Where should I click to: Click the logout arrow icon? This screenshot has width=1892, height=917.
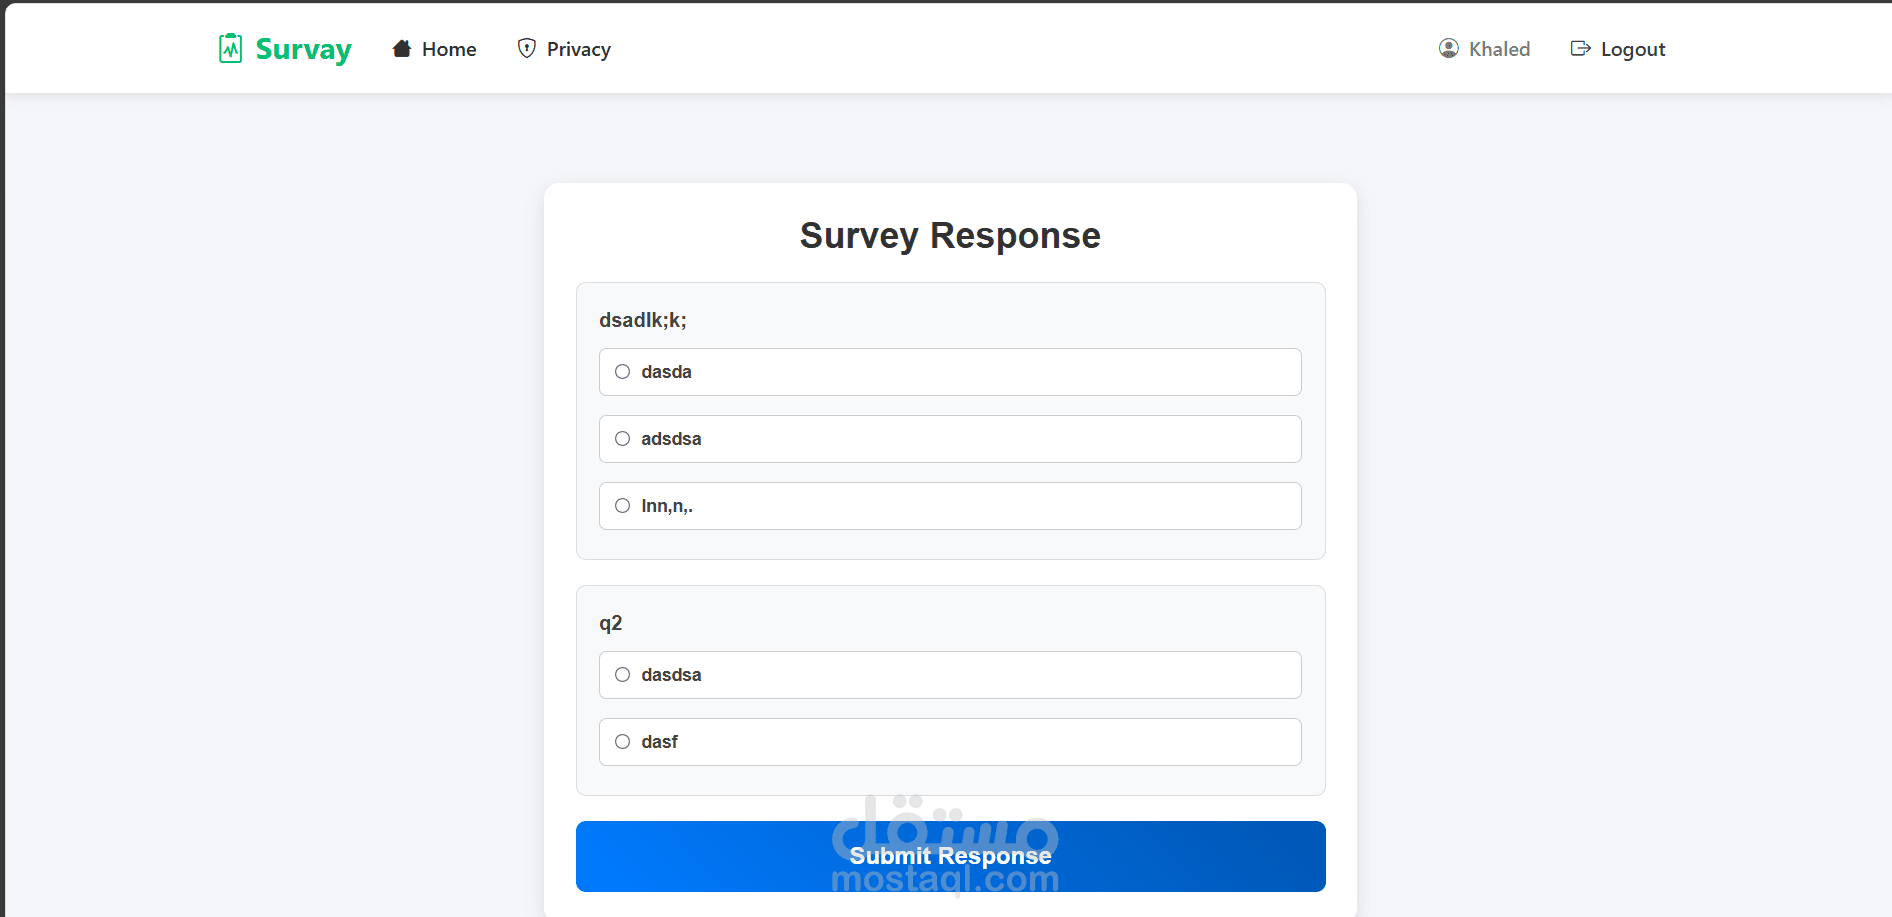pos(1580,48)
